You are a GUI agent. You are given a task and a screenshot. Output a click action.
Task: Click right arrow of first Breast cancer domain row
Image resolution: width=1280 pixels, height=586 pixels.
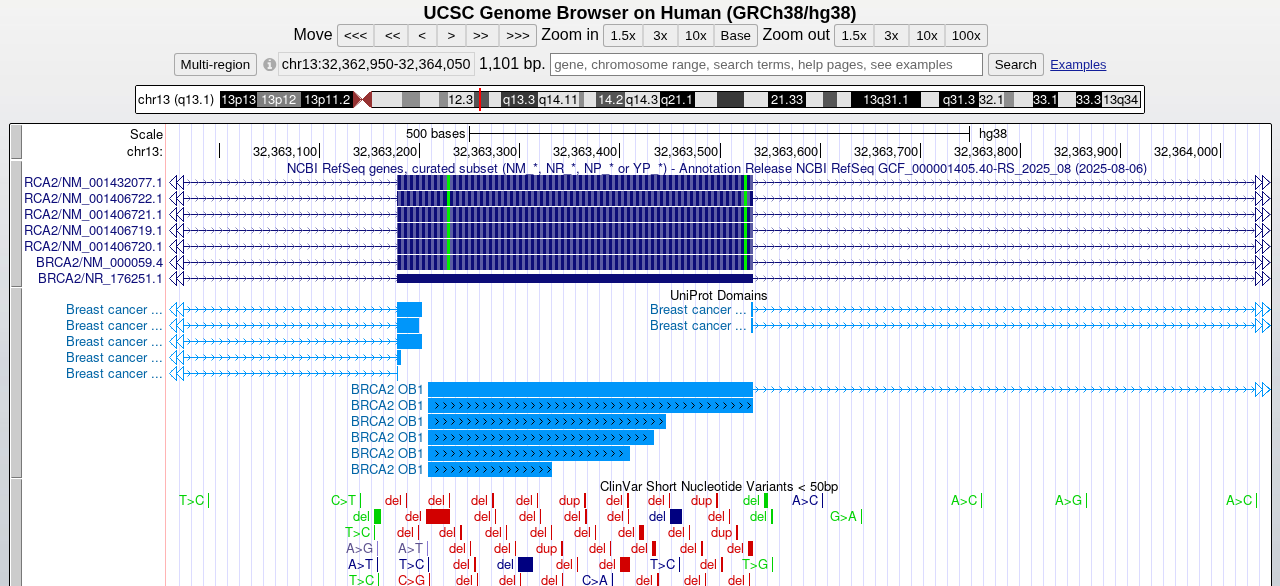click(1263, 310)
